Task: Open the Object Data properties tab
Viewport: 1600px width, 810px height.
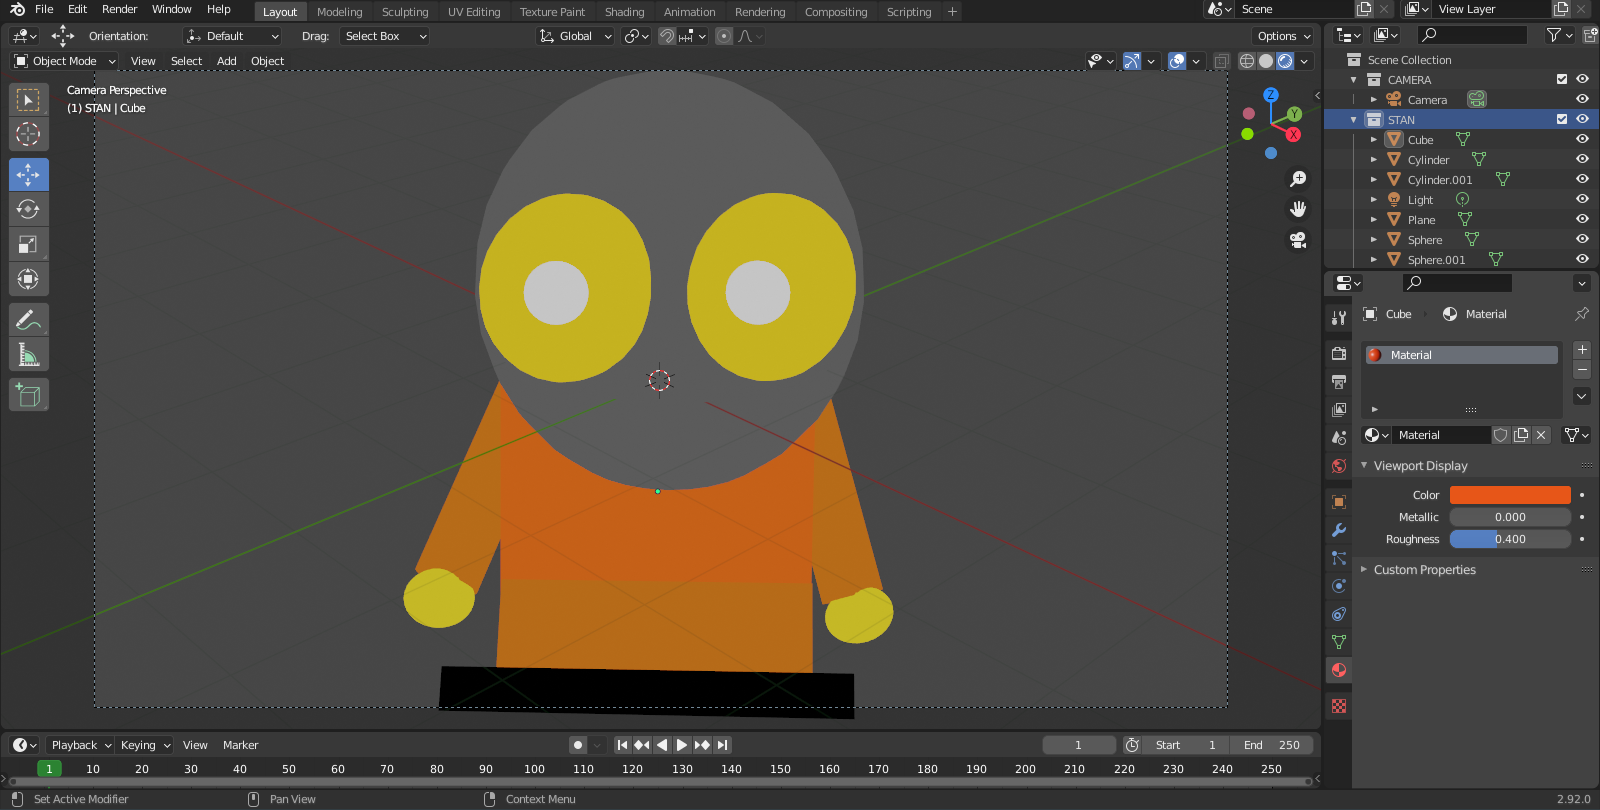Action: click(x=1339, y=642)
